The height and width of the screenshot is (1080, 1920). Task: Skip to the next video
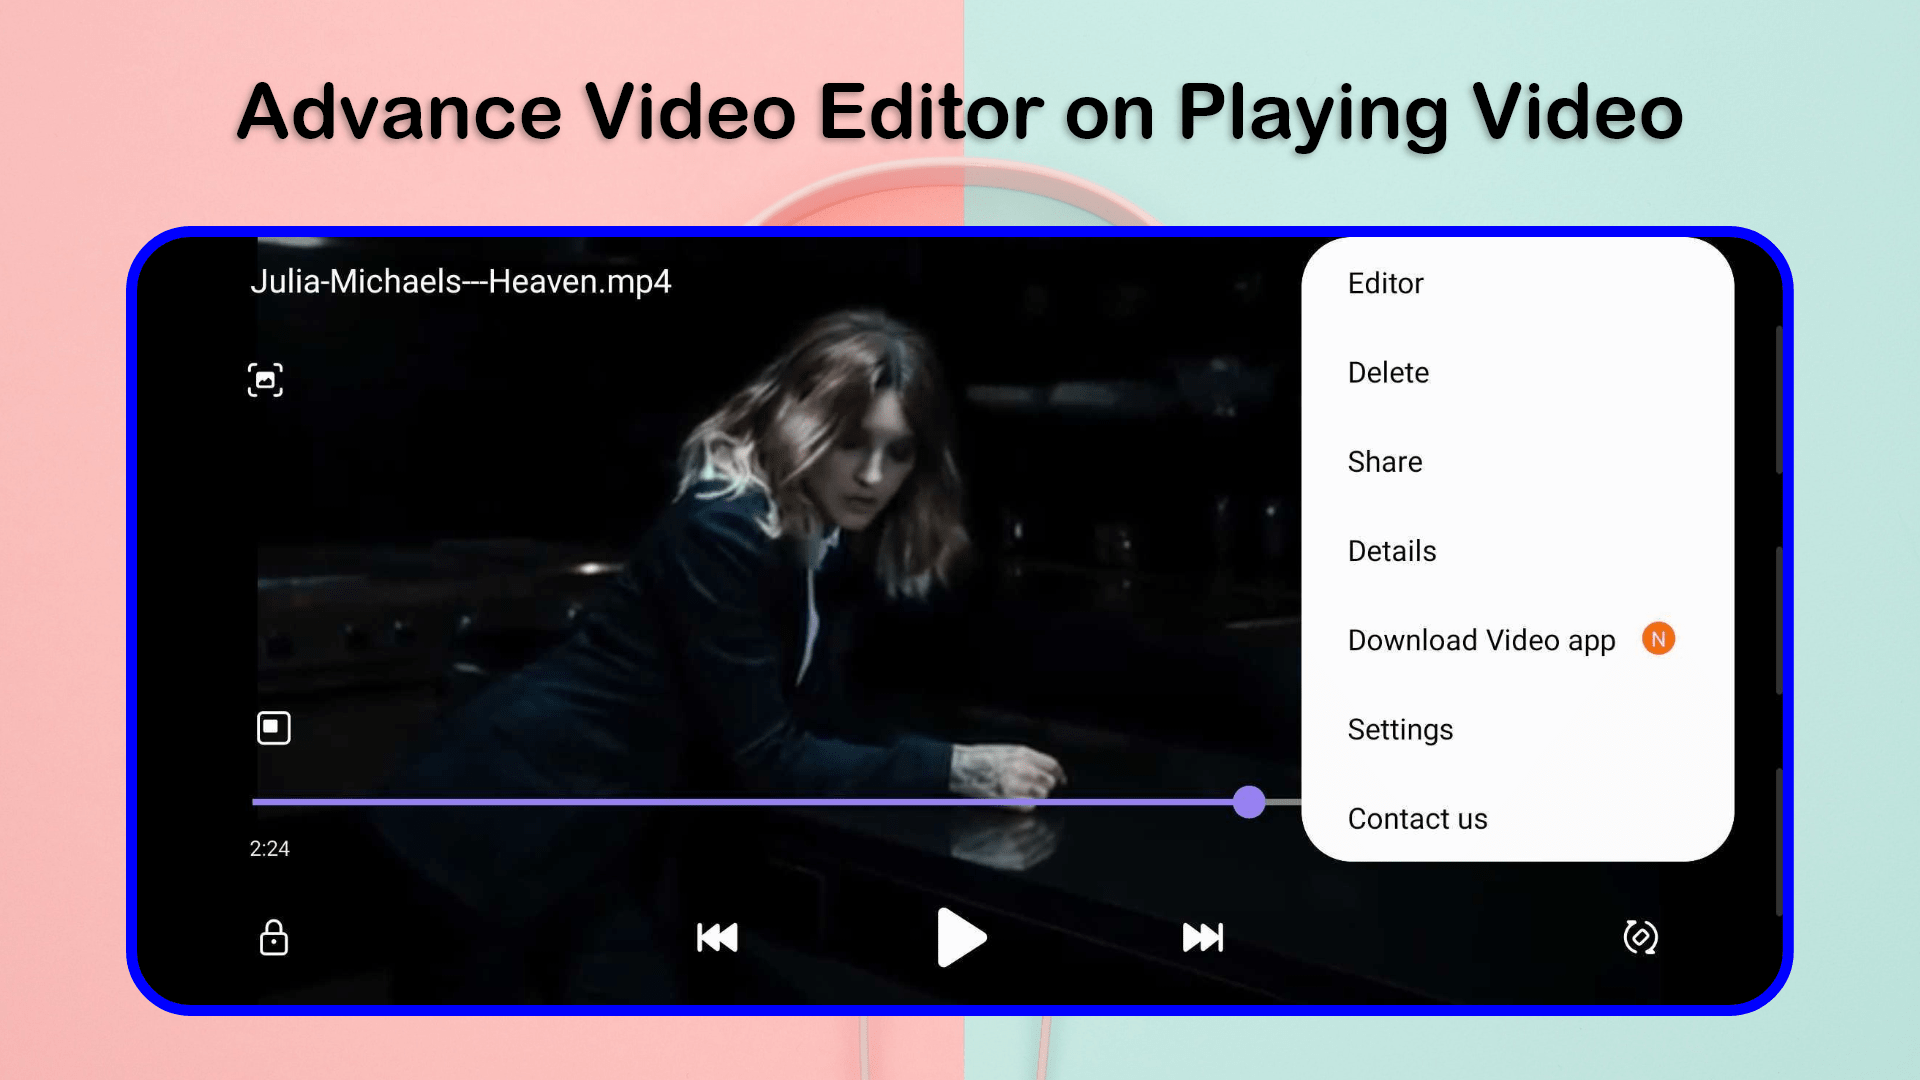pos(1203,938)
